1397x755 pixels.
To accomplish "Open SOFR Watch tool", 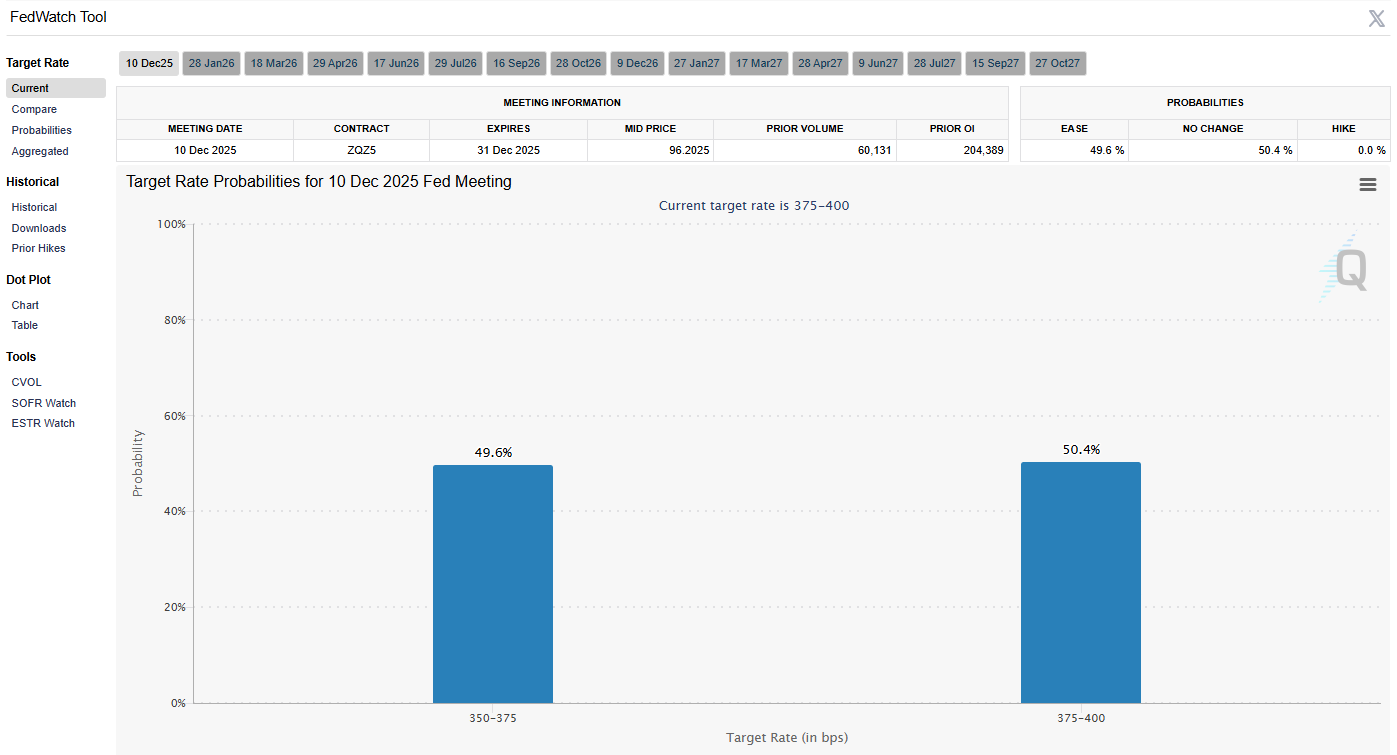I will [44, 403].
